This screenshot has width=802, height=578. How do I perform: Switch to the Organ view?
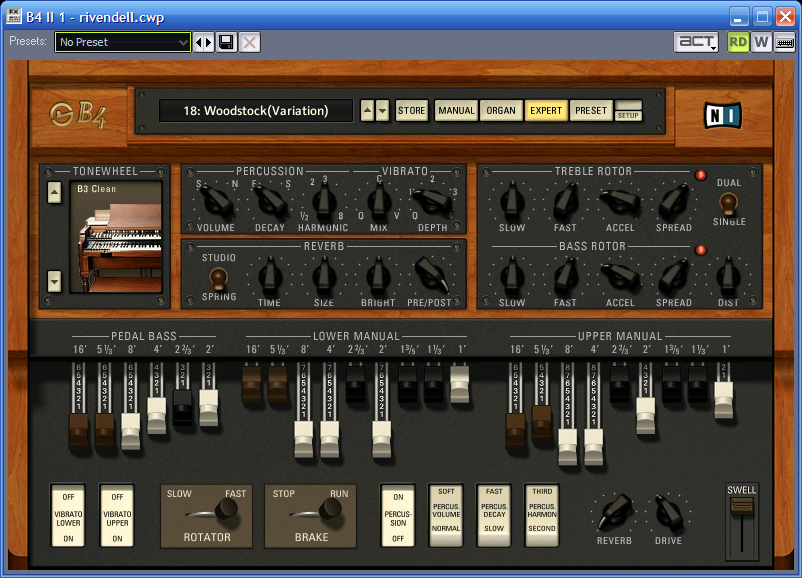click(501, 110)
